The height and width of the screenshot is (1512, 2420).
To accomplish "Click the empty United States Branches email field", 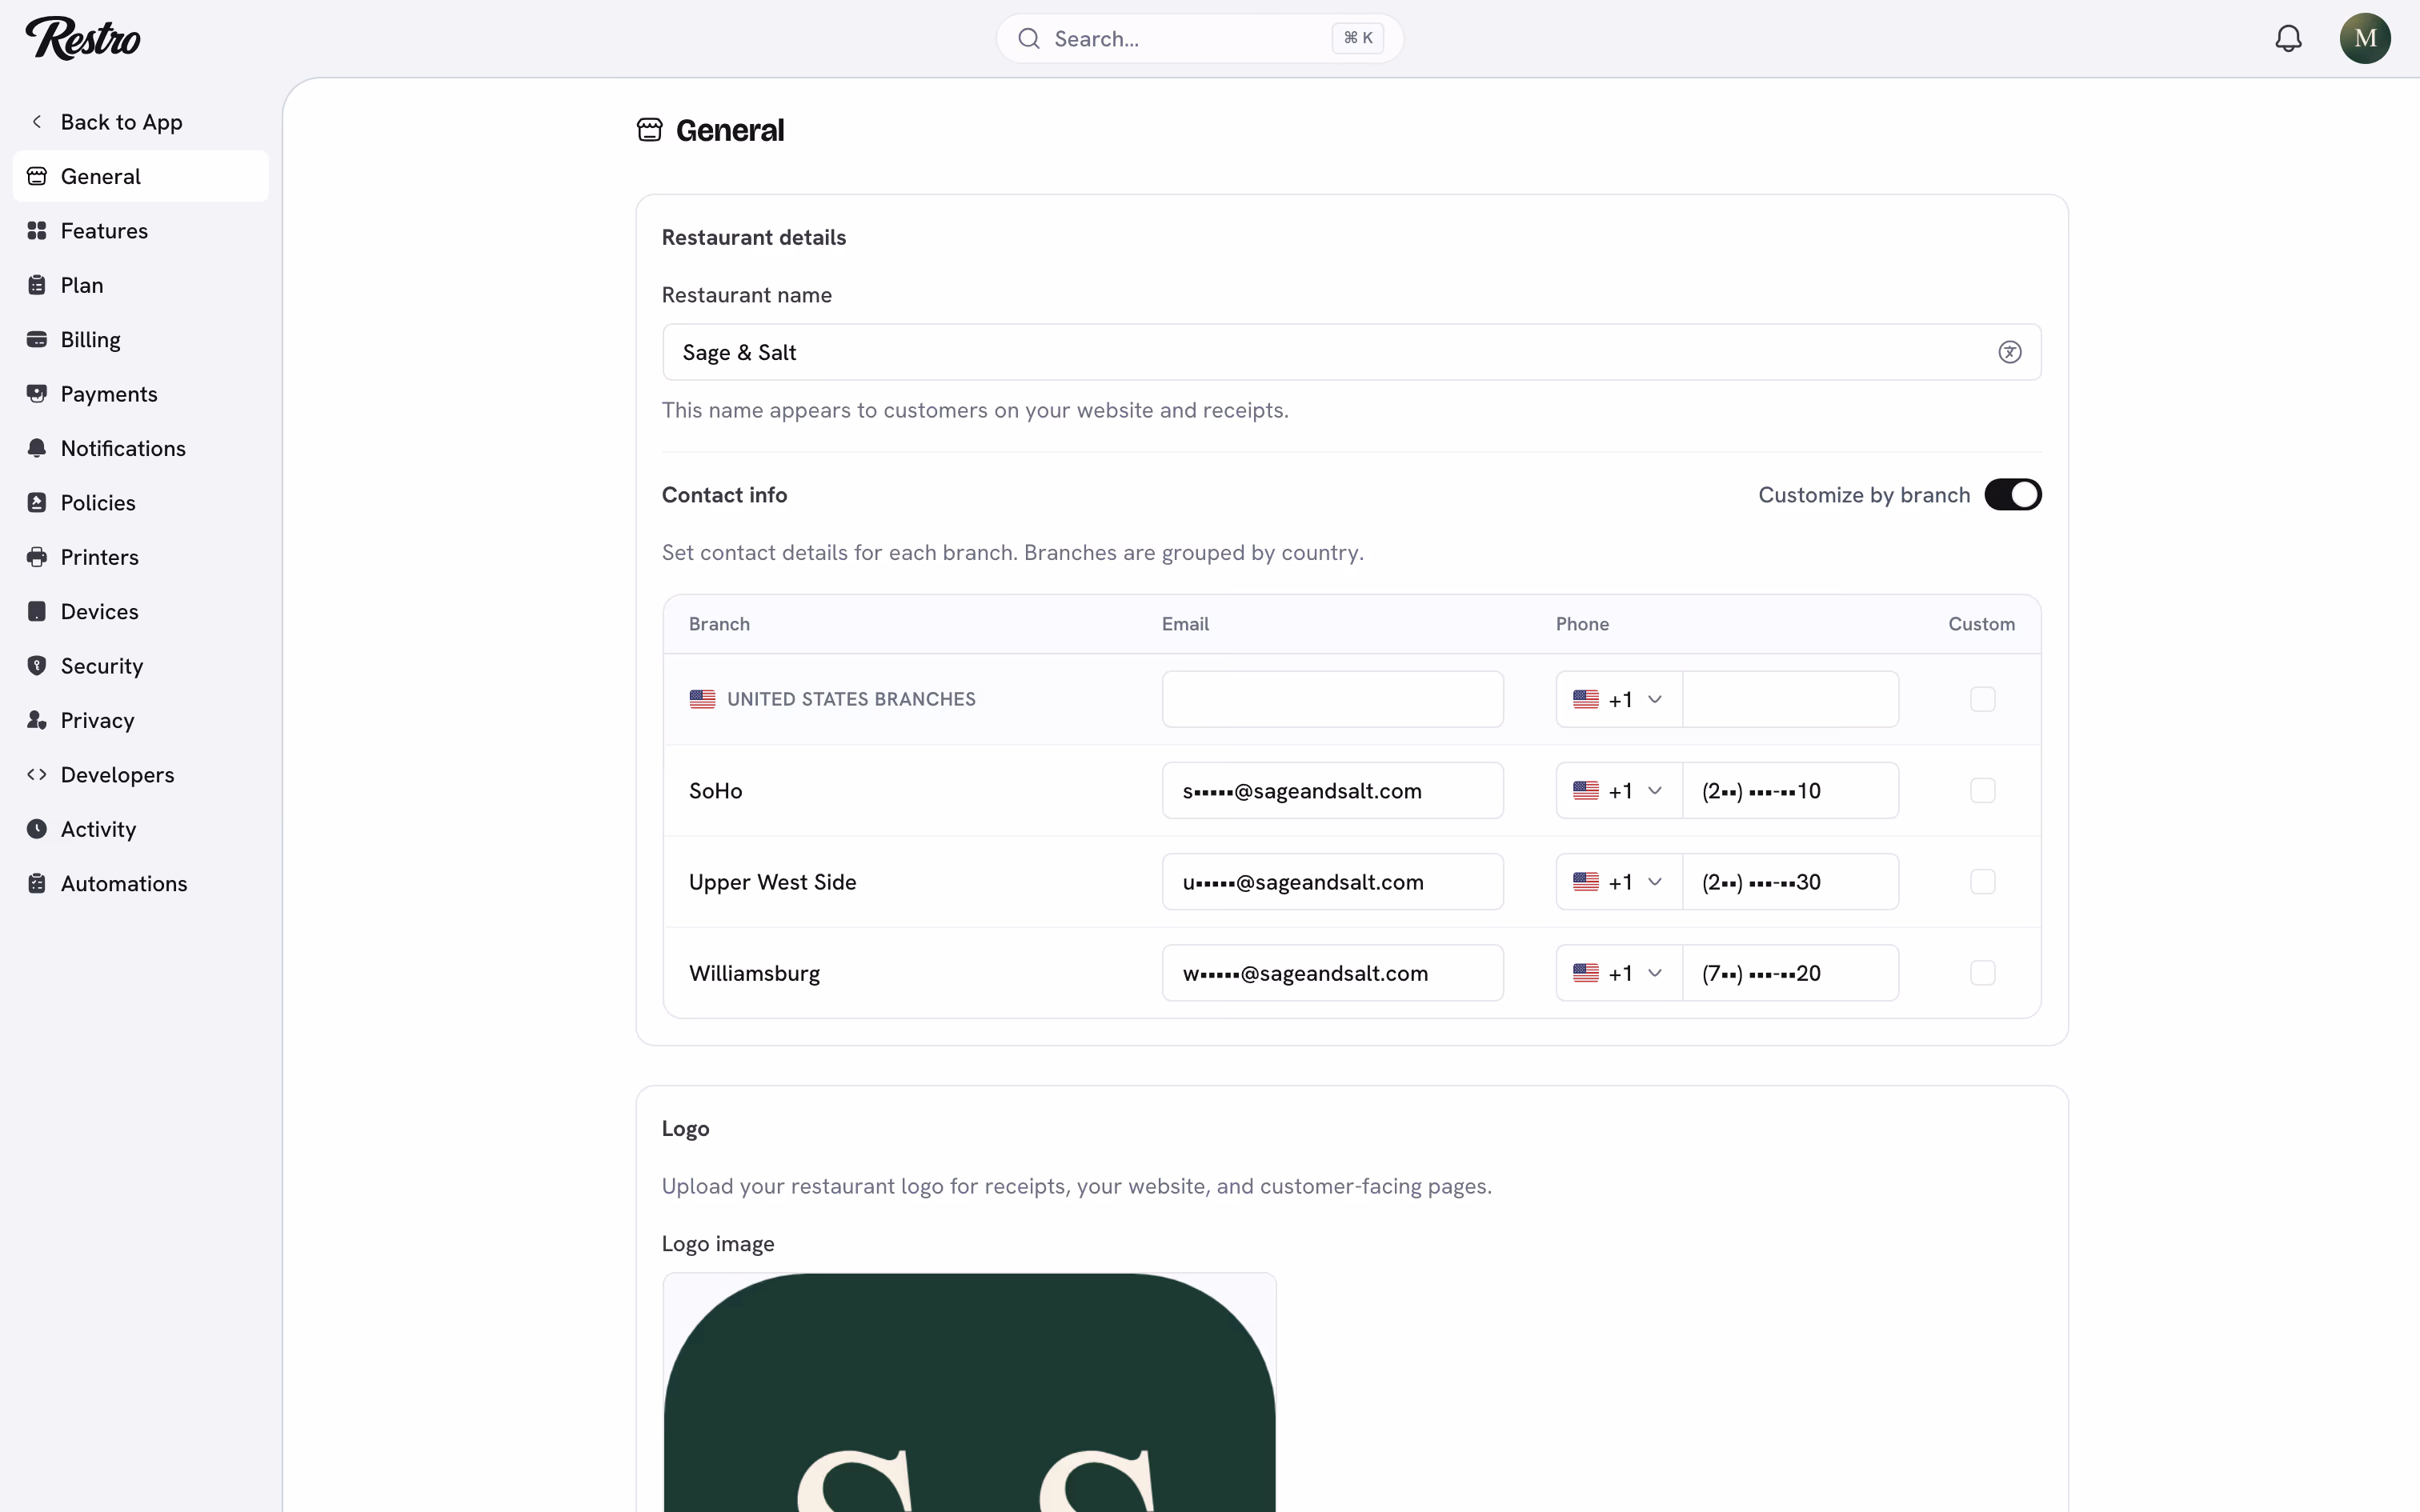I will click(1332, 699).
